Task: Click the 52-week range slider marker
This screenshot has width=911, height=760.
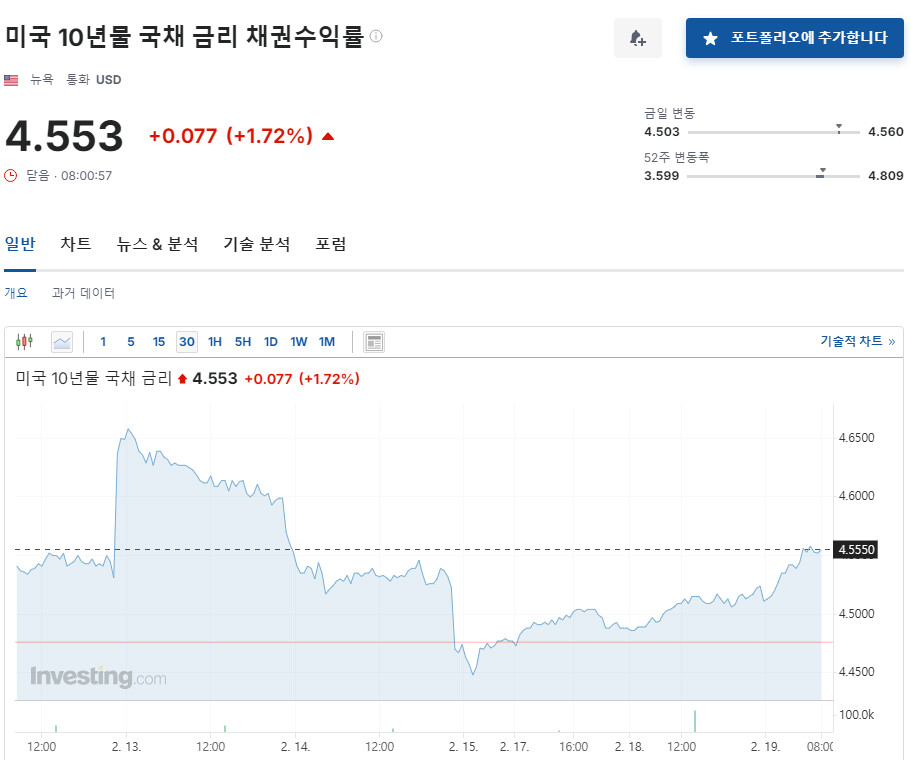Action: pyautogui.click(x=821, y=173)
